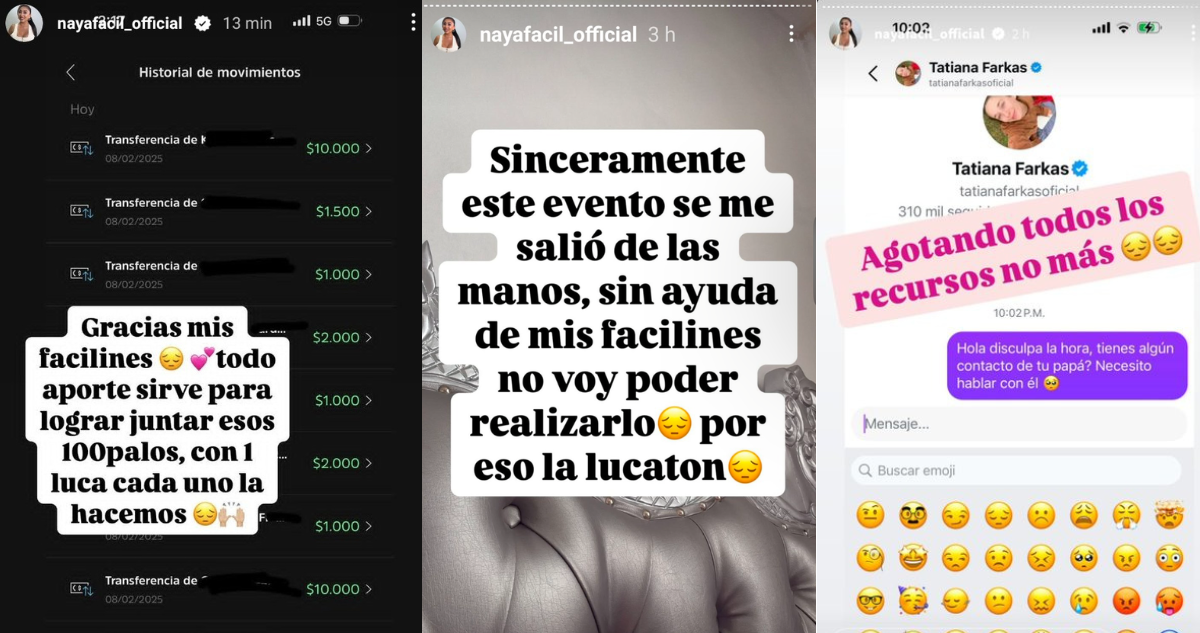
Task: Open three-dot menu on middle story
Action: tap(791, 34)
